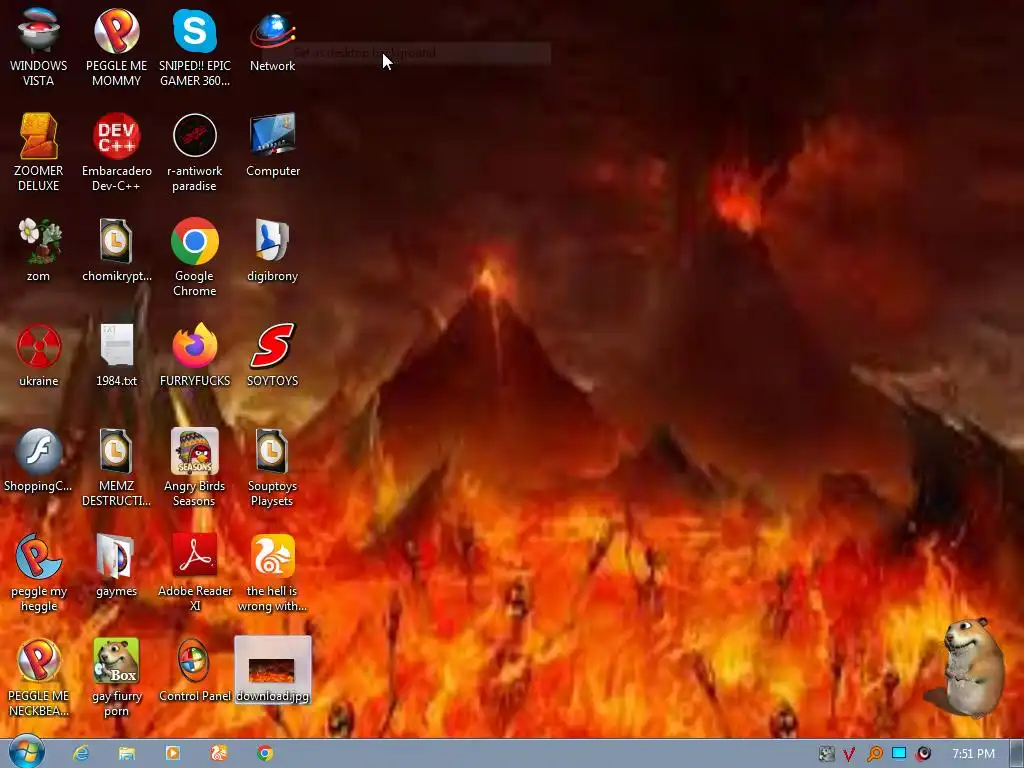Select the PEGGLE ME NECKBEA... shortcut
This screenshot has width=1024, height=768.
[39, 678]
